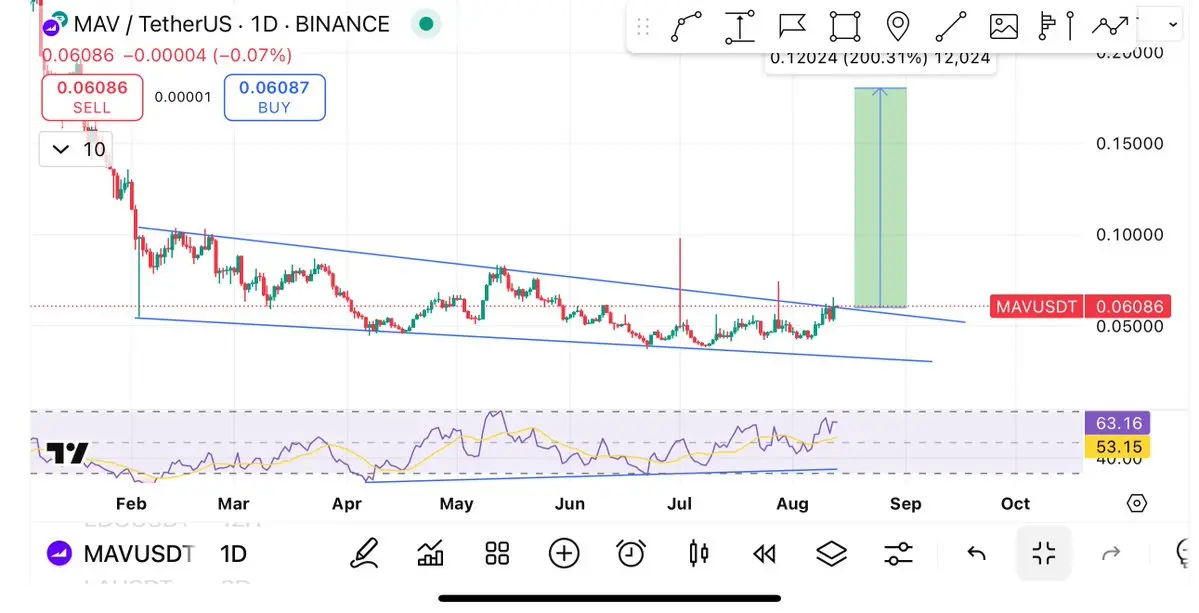Screen dimensions: 1199x613
Task: Open the four-square layout grid
Action: pos(497,553)
